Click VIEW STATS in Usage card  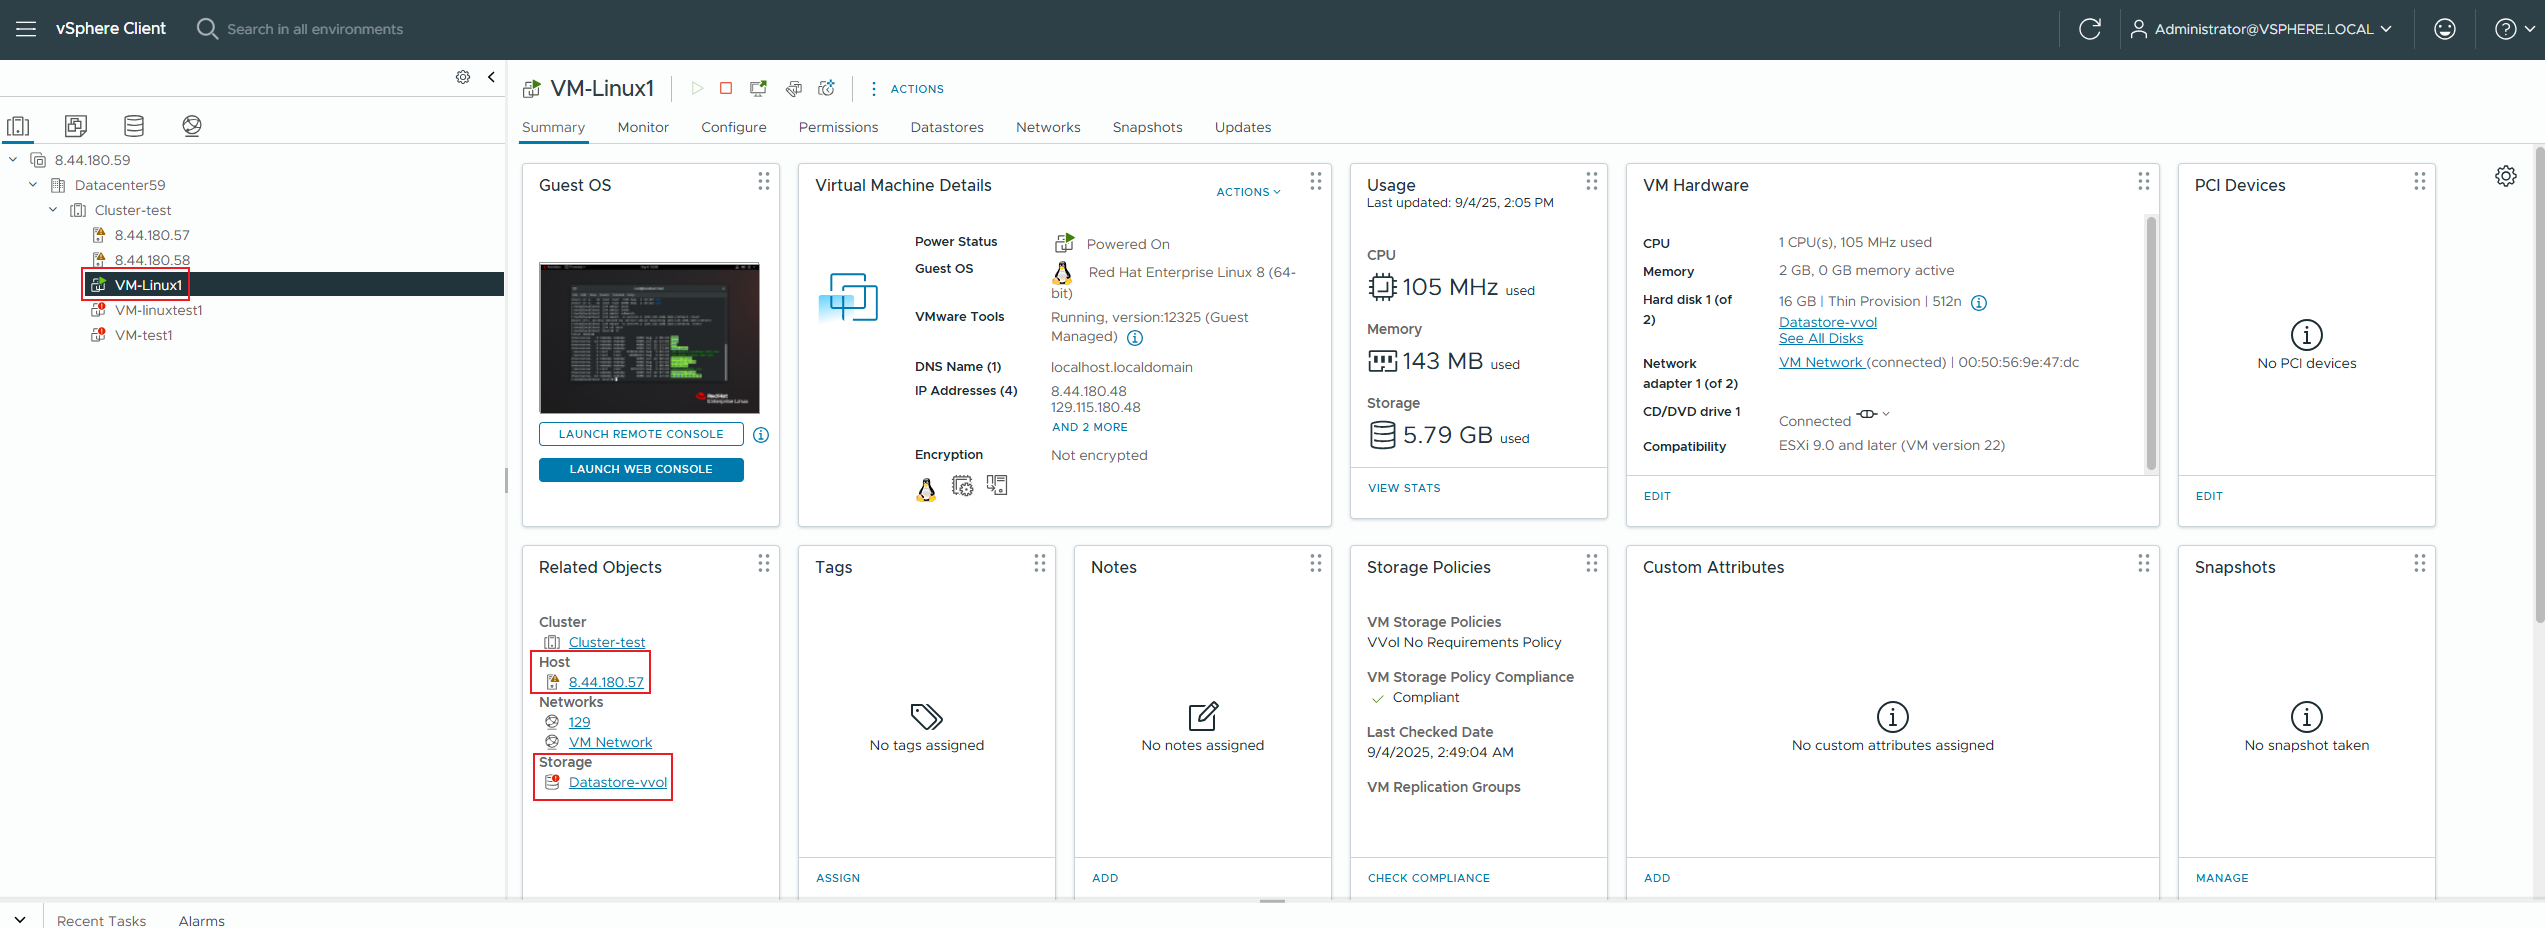tap(1404, 488)
